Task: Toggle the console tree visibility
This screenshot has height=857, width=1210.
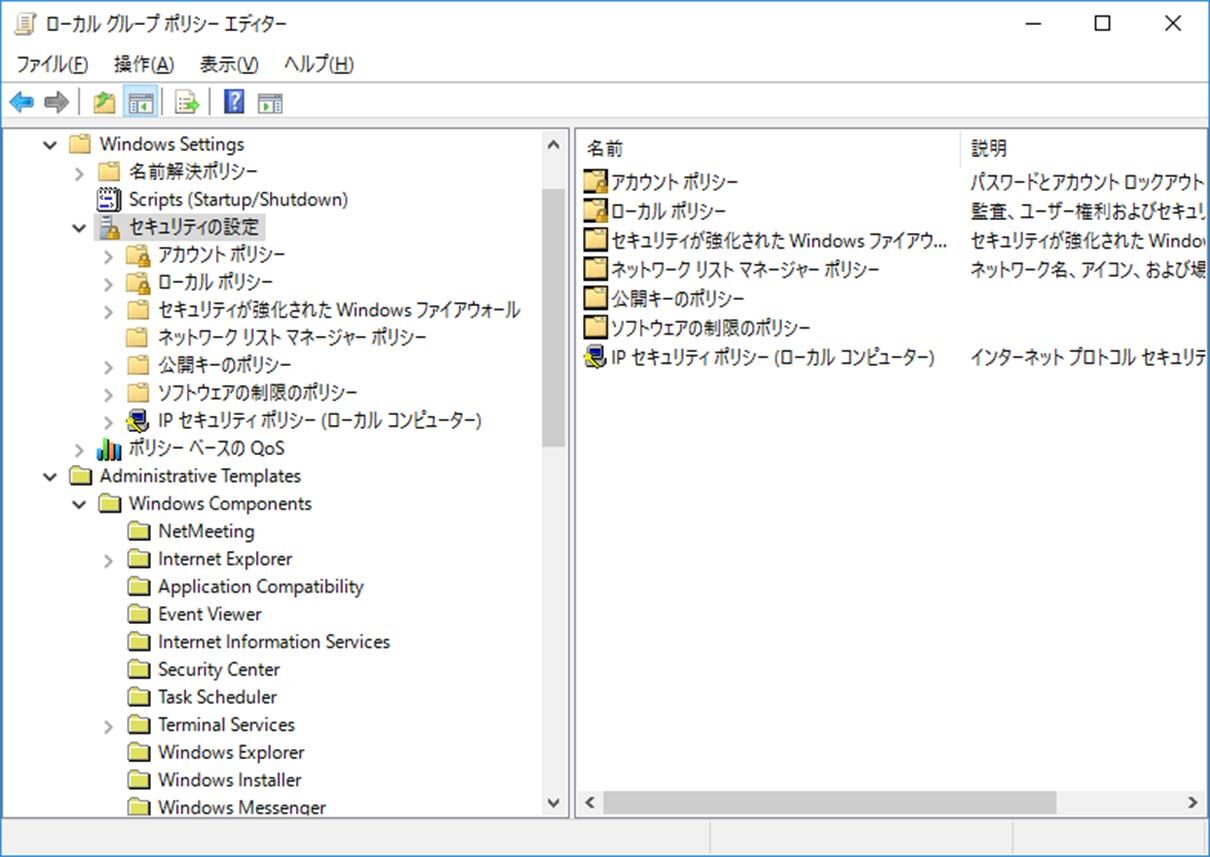Action: pyautogui.click(x=141, y=101)
